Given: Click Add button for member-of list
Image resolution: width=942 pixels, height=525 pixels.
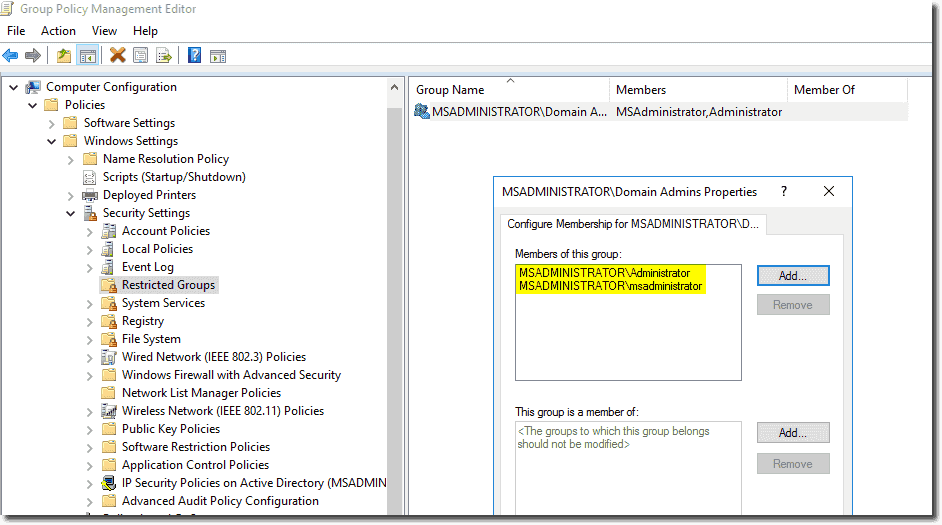Looking at the screenshot, I should [x=792, y=433].
